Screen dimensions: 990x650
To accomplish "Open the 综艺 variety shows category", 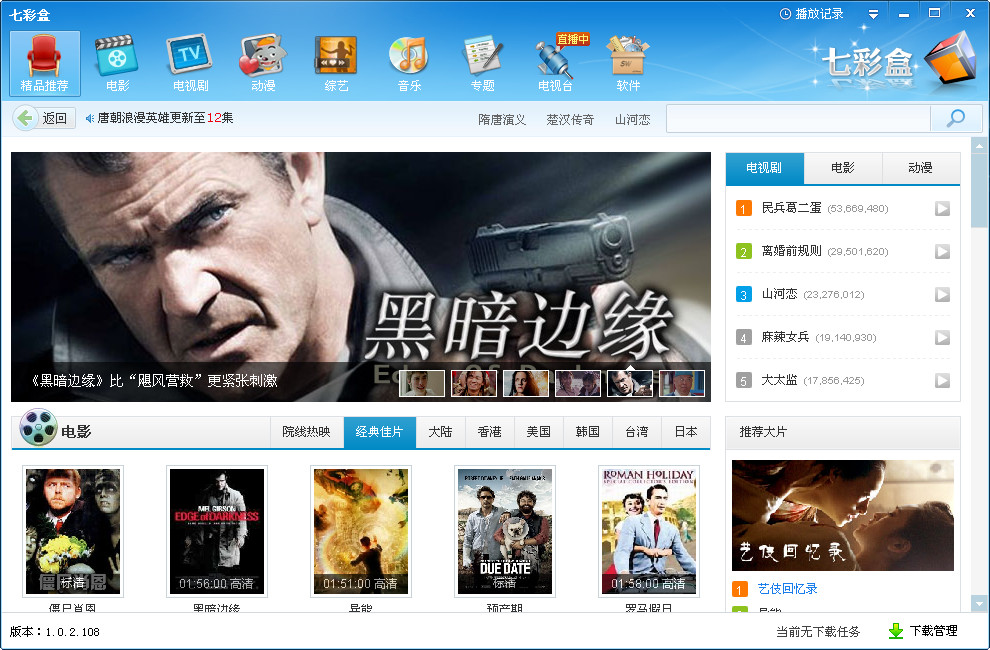I will pos(336,63).
